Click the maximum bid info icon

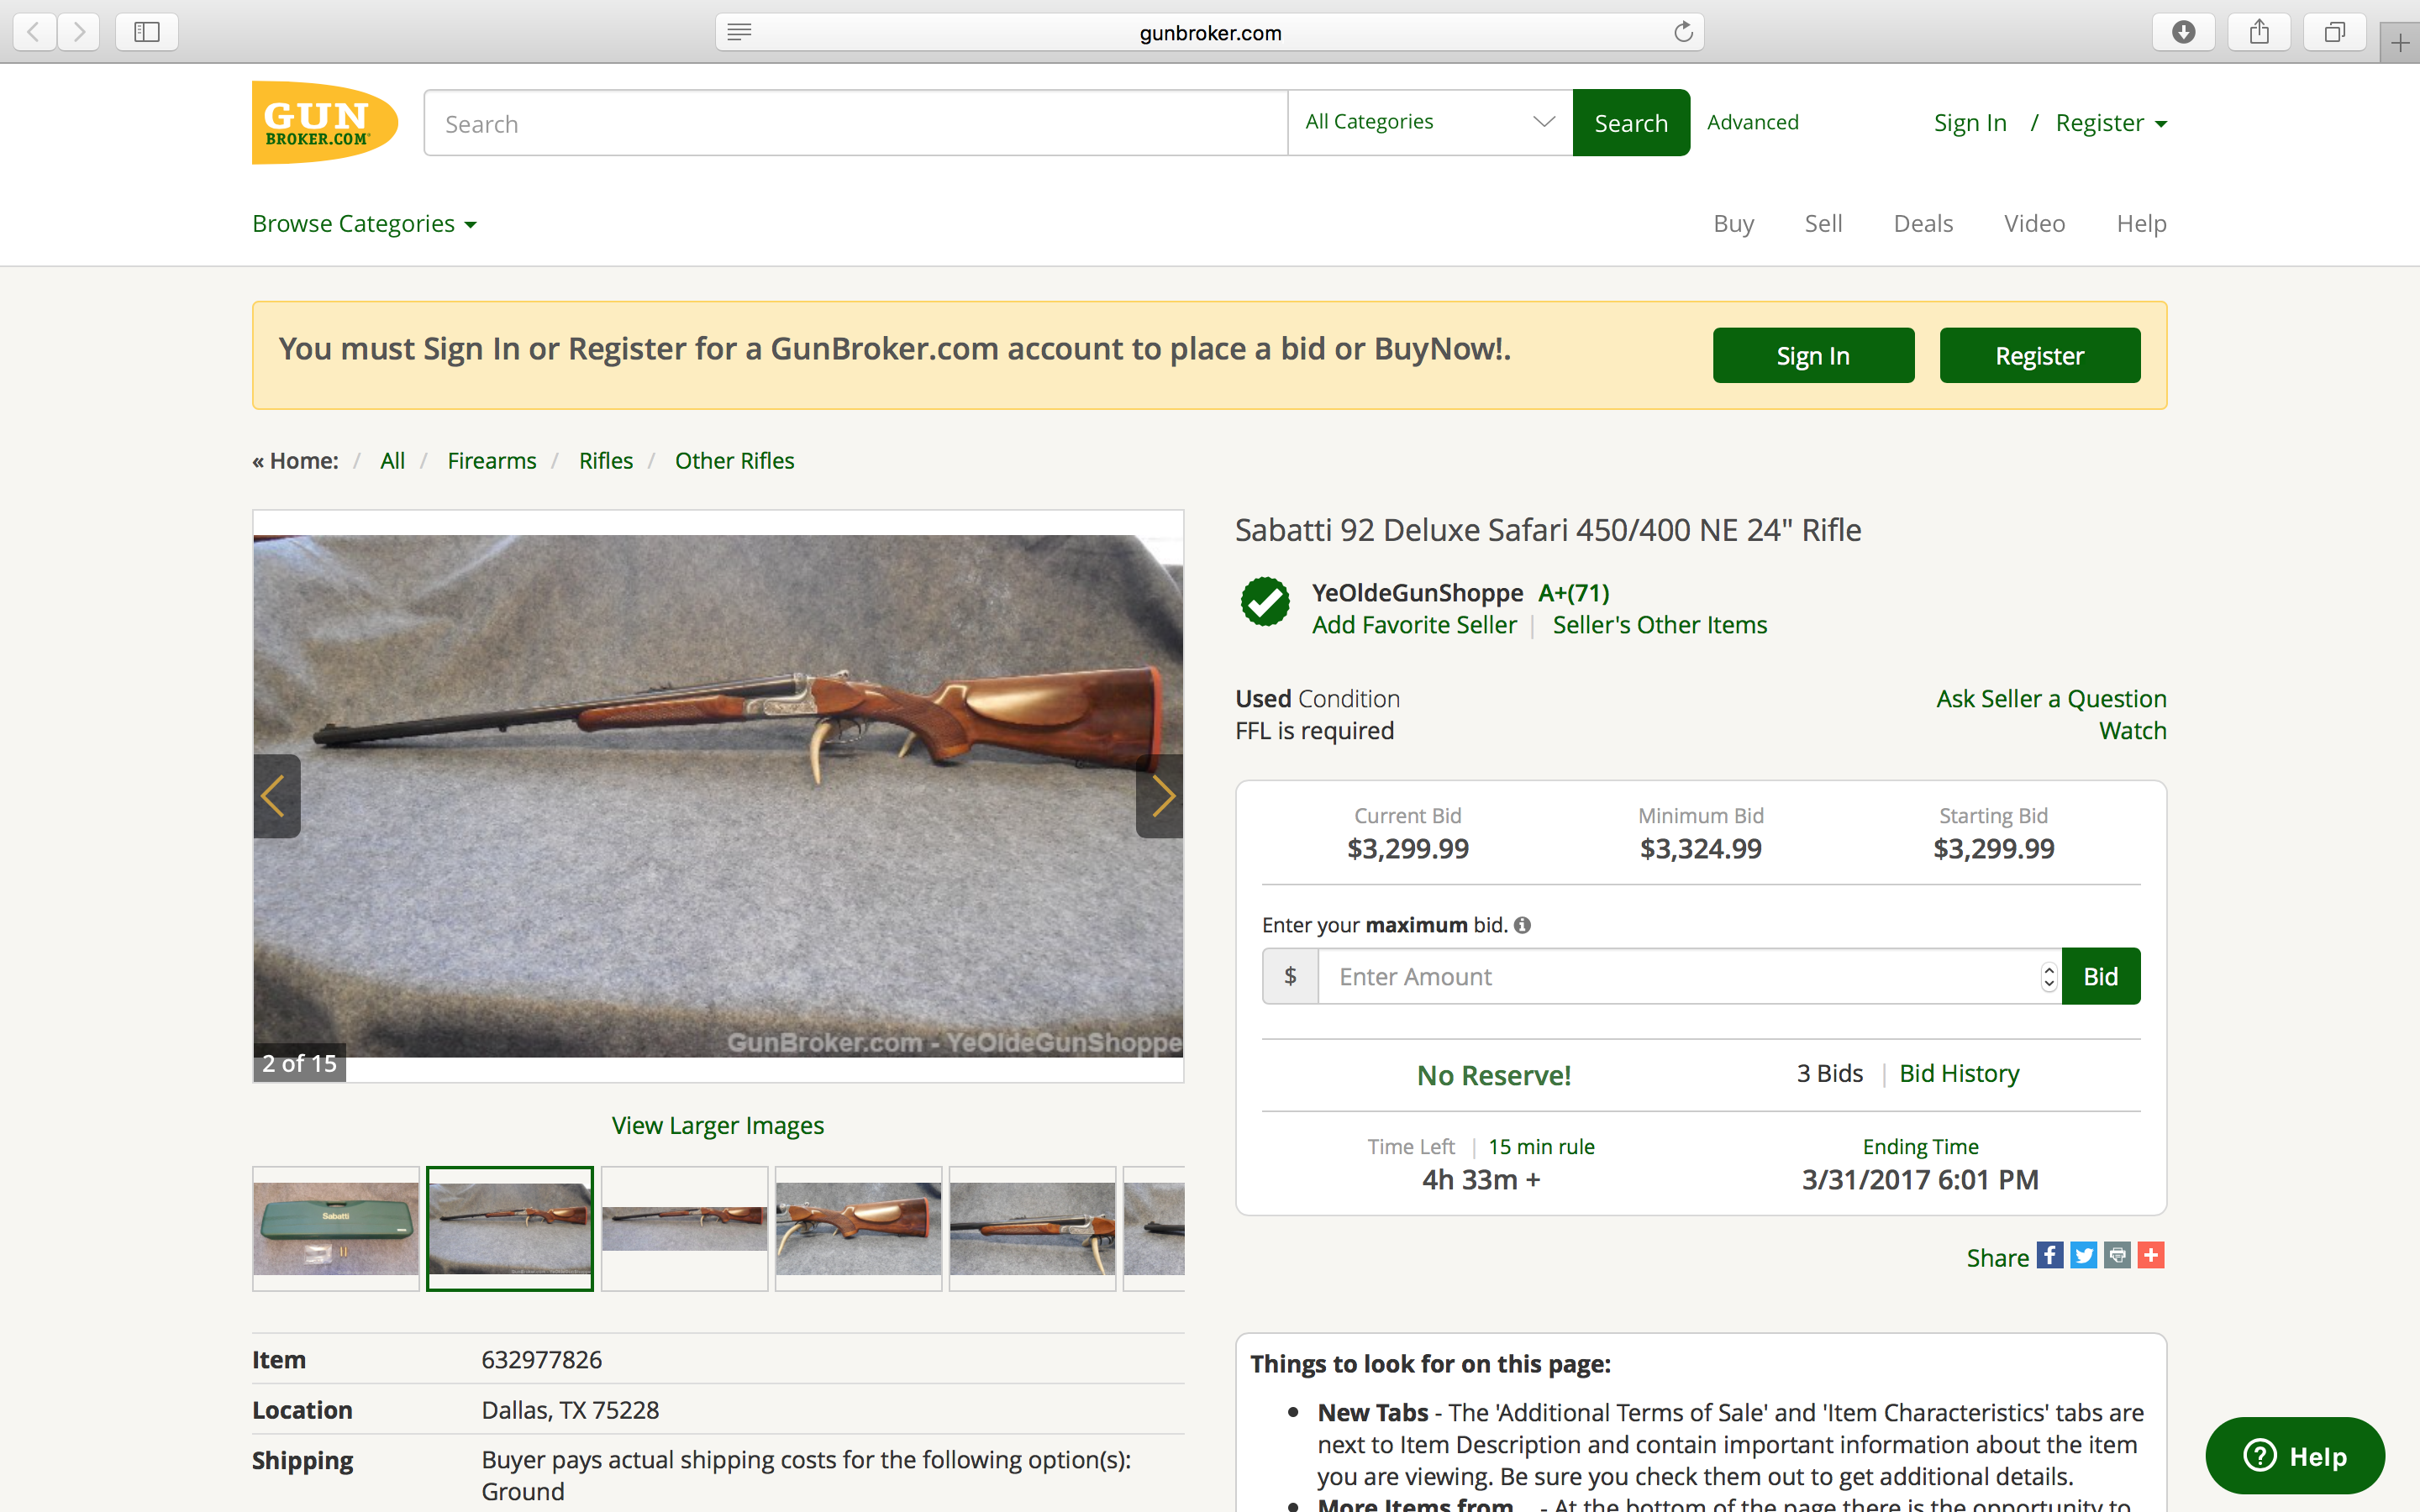tap(1522, 925)
